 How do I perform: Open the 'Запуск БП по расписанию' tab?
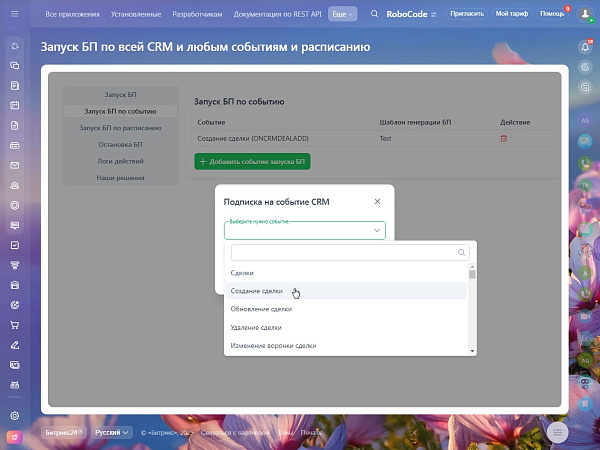coord(120,128)
